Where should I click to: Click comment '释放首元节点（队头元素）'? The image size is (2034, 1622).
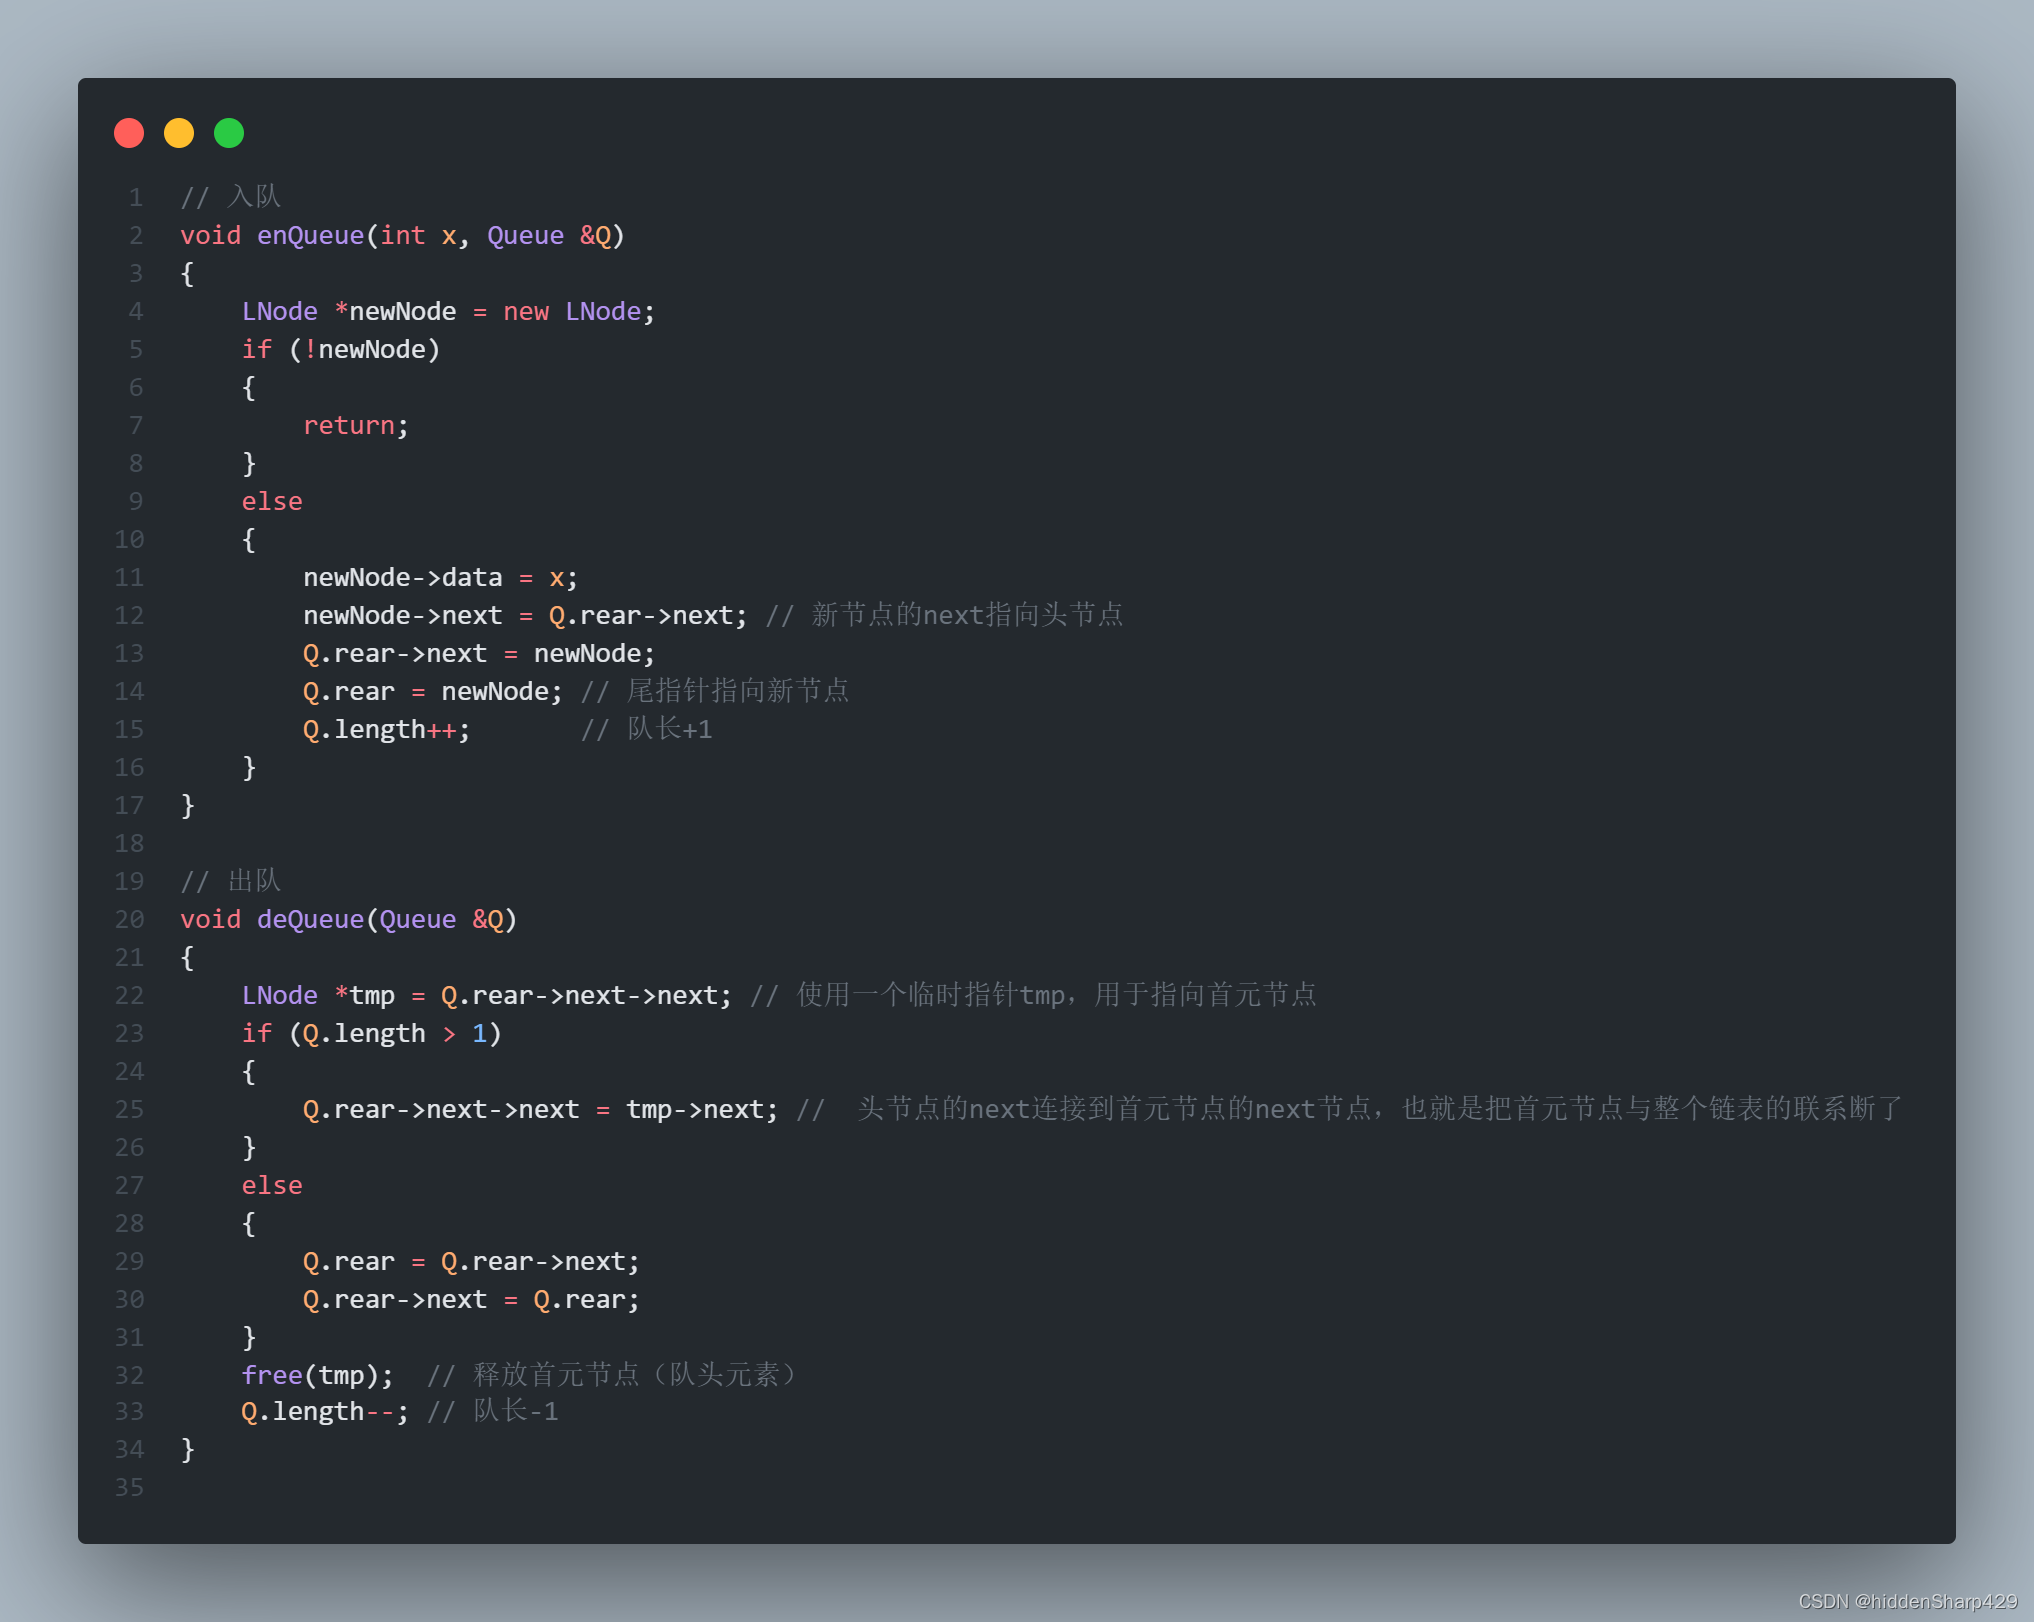pyautogui.click(x=636, y=1375)
